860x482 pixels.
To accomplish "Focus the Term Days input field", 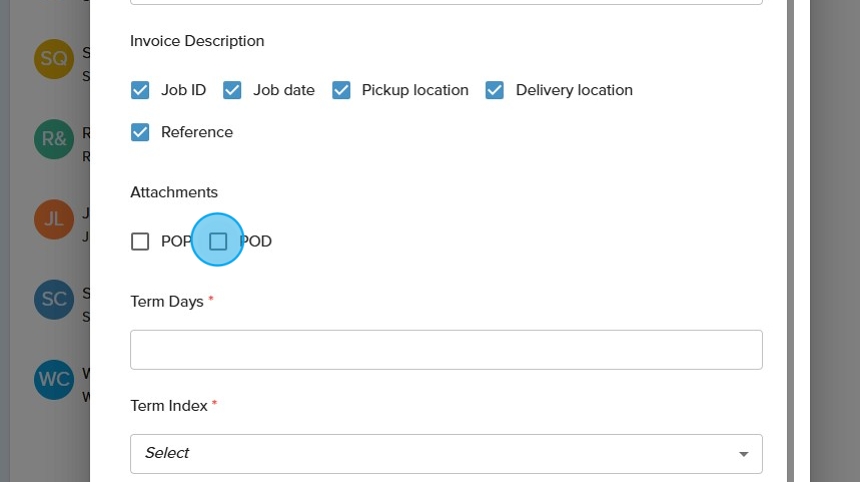I will [446, 350].
